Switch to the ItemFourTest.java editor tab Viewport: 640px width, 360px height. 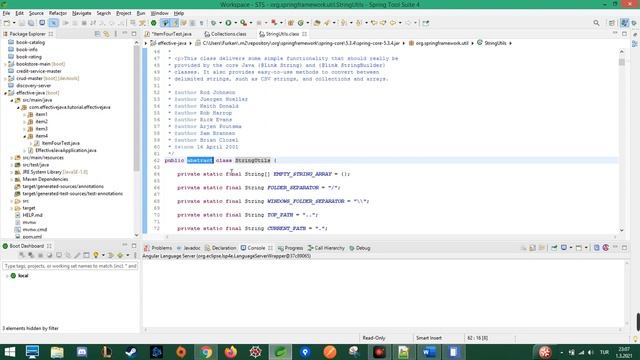pyautogui.click(x=169, y=34)
